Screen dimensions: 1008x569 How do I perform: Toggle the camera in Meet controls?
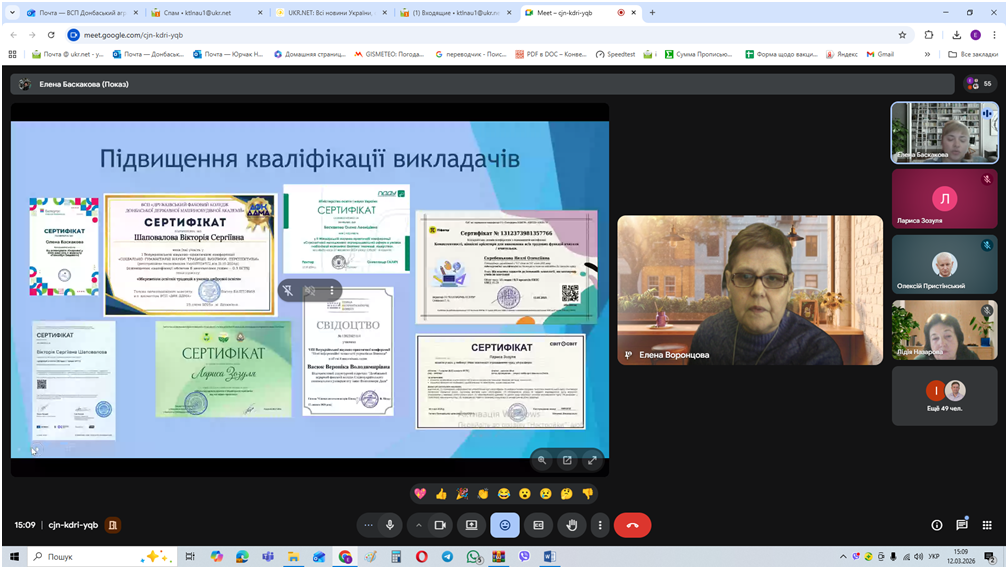pos(439,525)
